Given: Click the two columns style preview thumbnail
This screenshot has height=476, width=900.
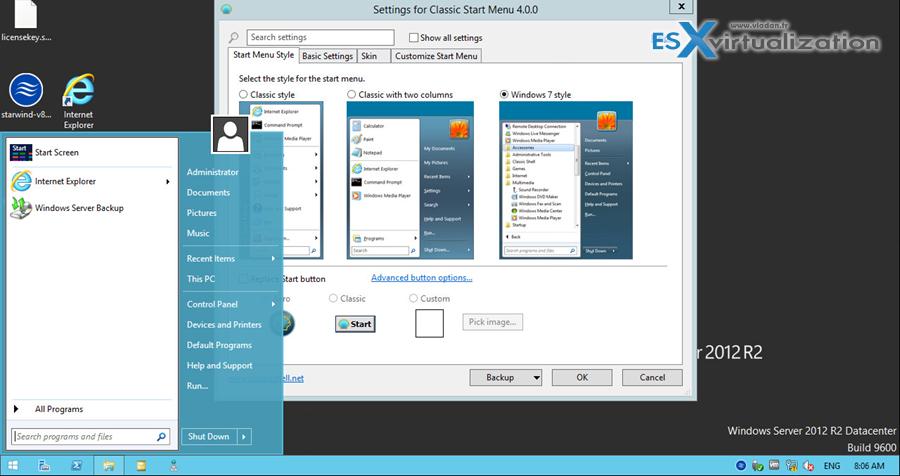Looking at the screenshot, I should click(410, 180).
